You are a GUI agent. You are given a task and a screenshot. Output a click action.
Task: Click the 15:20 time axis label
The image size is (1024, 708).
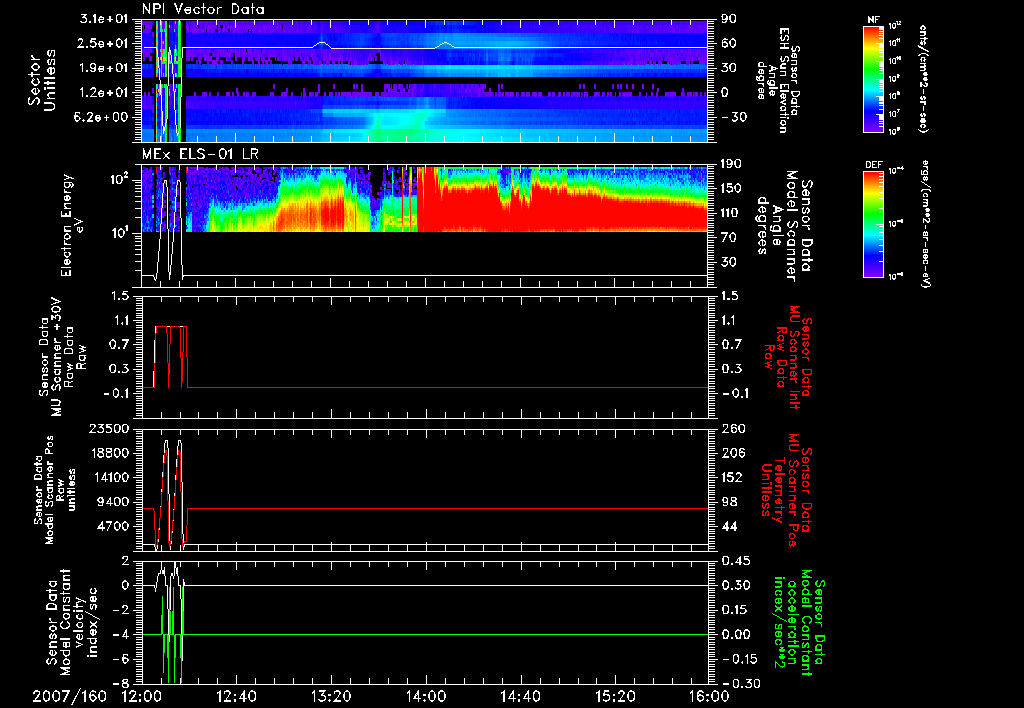pyautogui.click(x=615, y=696)
